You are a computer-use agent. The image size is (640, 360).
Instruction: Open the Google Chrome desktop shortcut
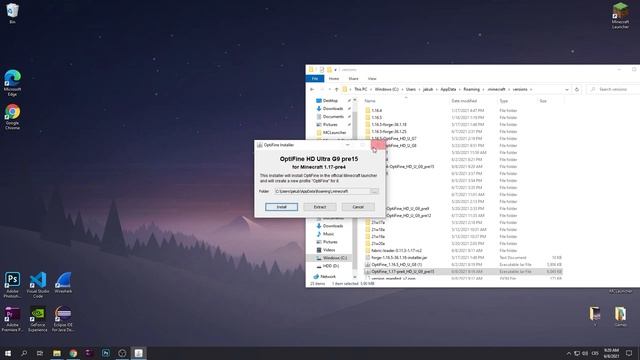coord(12,117)
